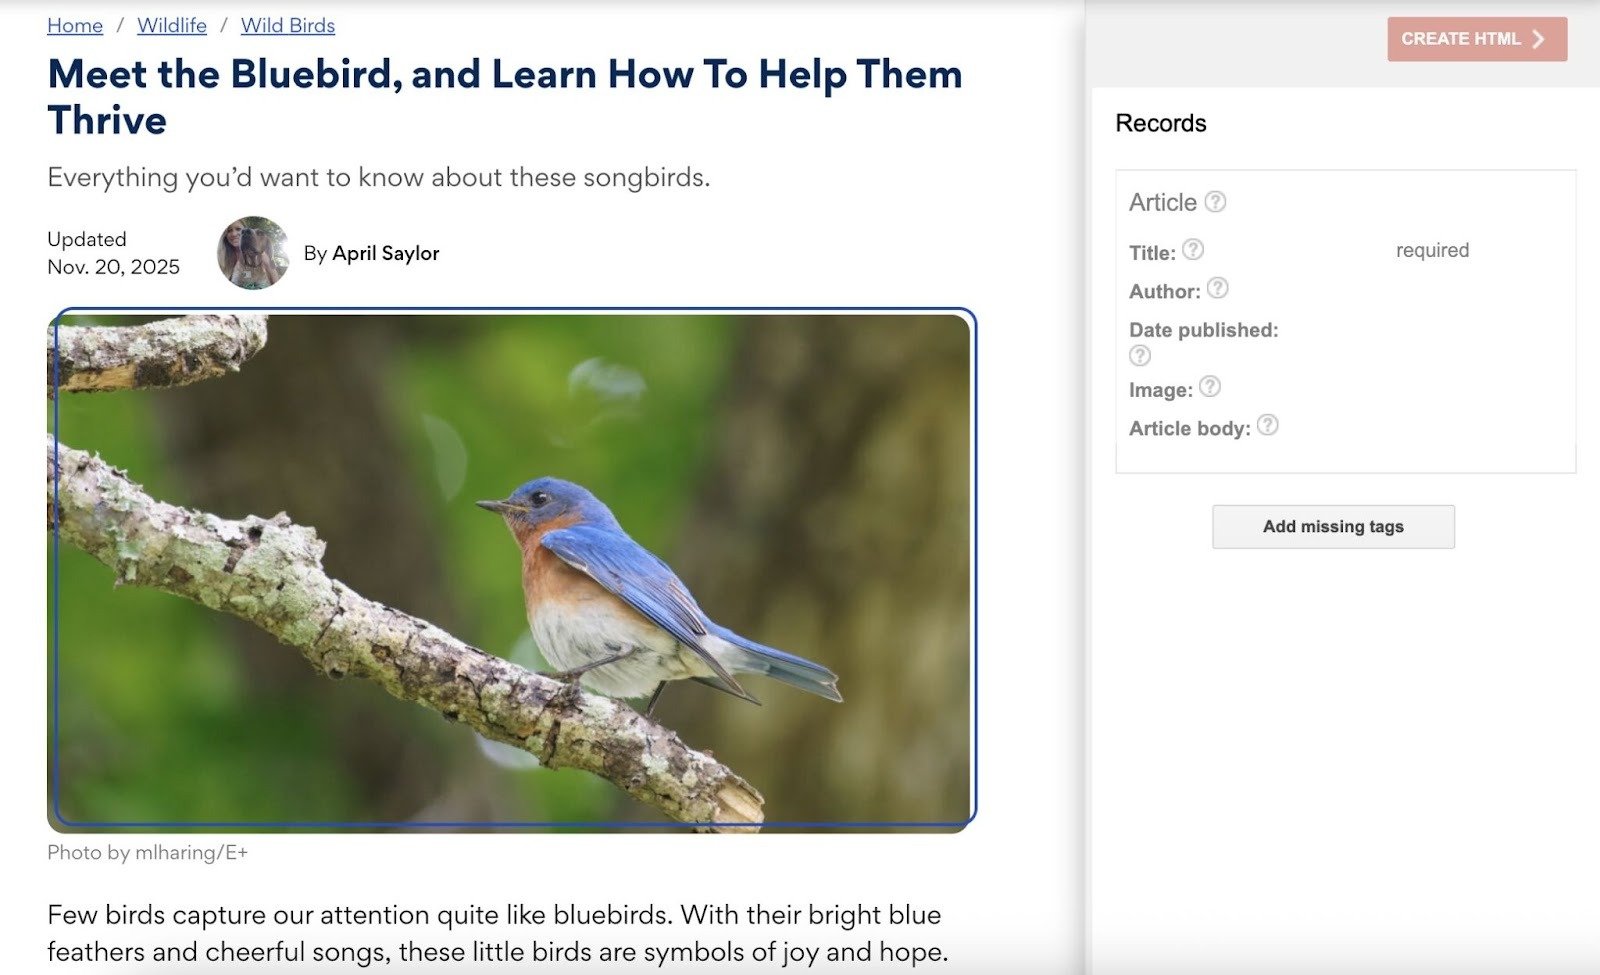
Task: Click the Add missing tags button
Action: [1333, 526]
